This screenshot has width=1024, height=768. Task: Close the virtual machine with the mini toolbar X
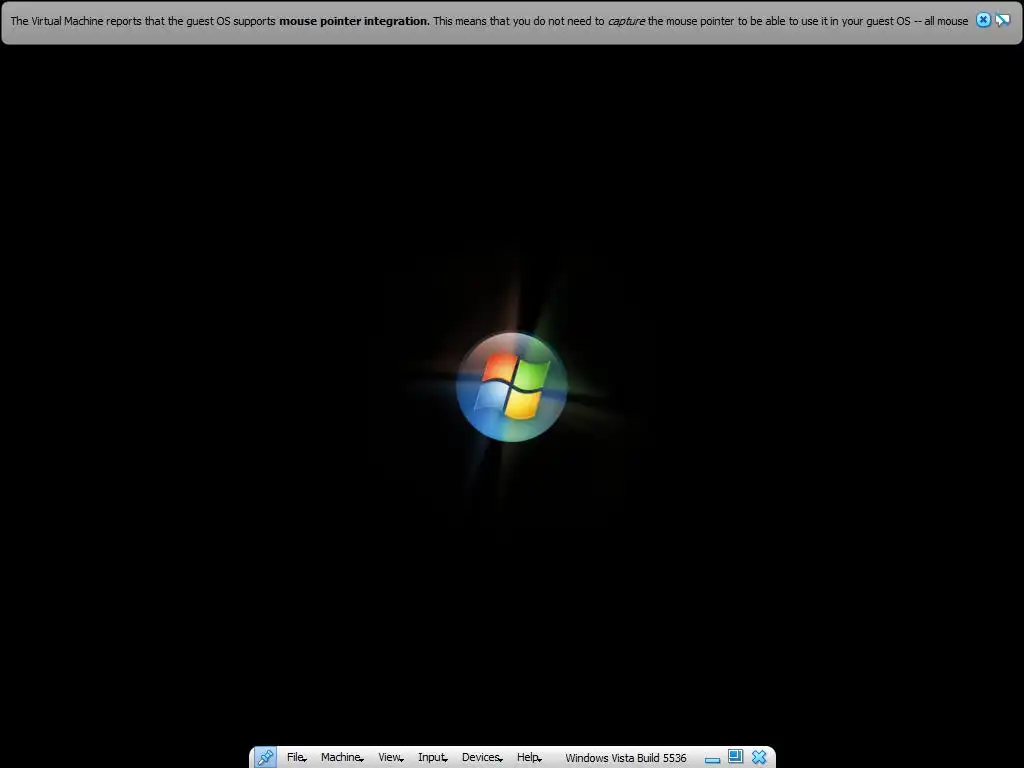click(759, 757)
